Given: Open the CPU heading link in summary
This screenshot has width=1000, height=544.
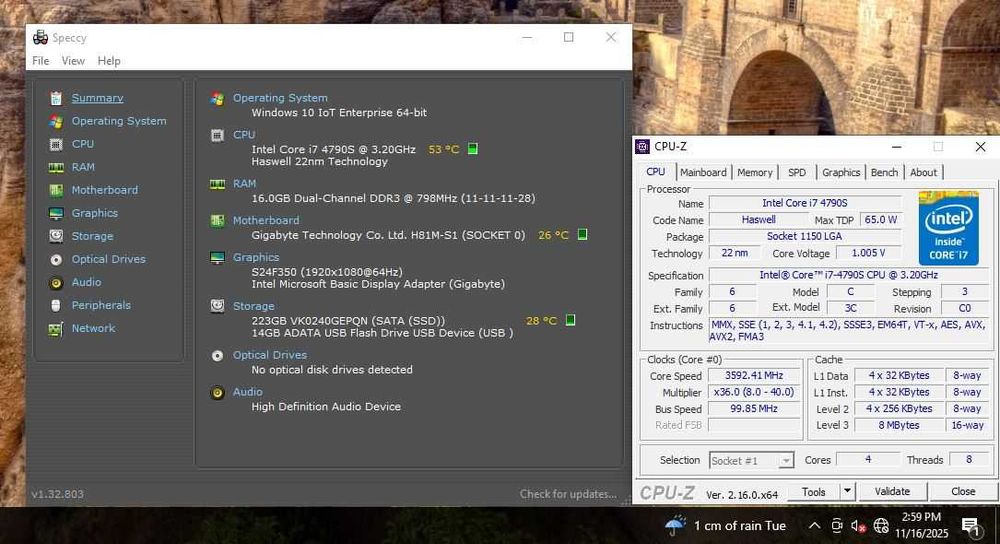Looking at the screenshot, I should (x=244, y=135).
